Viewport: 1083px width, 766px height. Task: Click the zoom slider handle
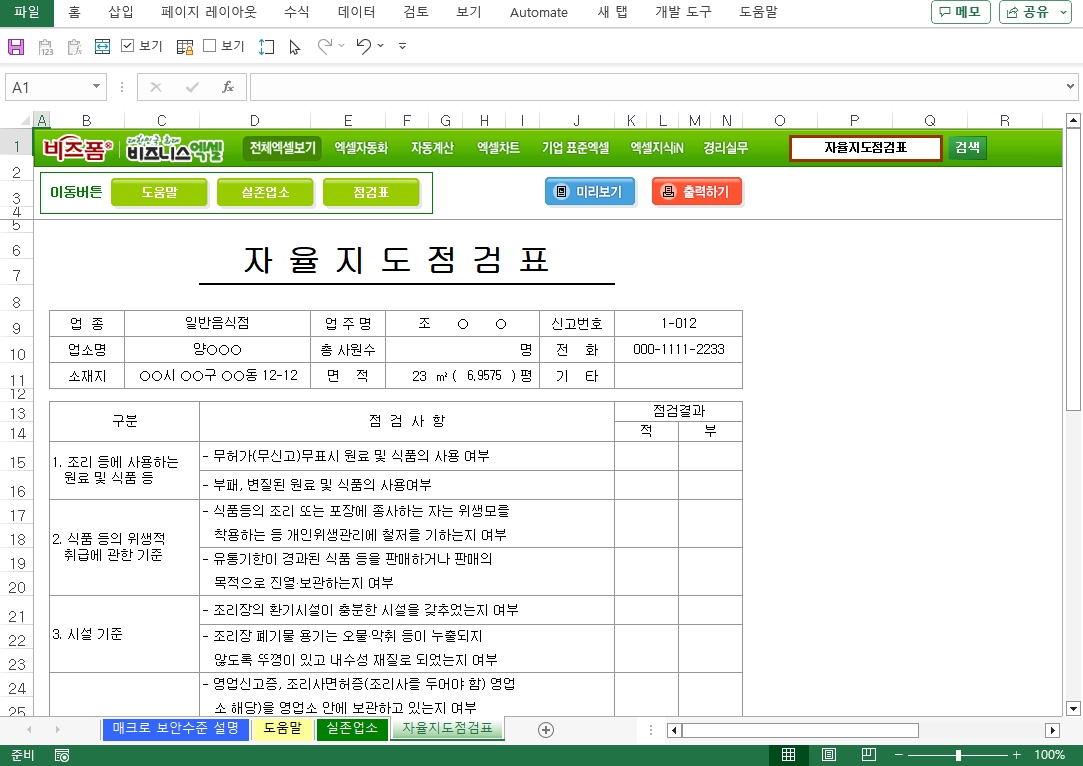(x=958, y=755)
